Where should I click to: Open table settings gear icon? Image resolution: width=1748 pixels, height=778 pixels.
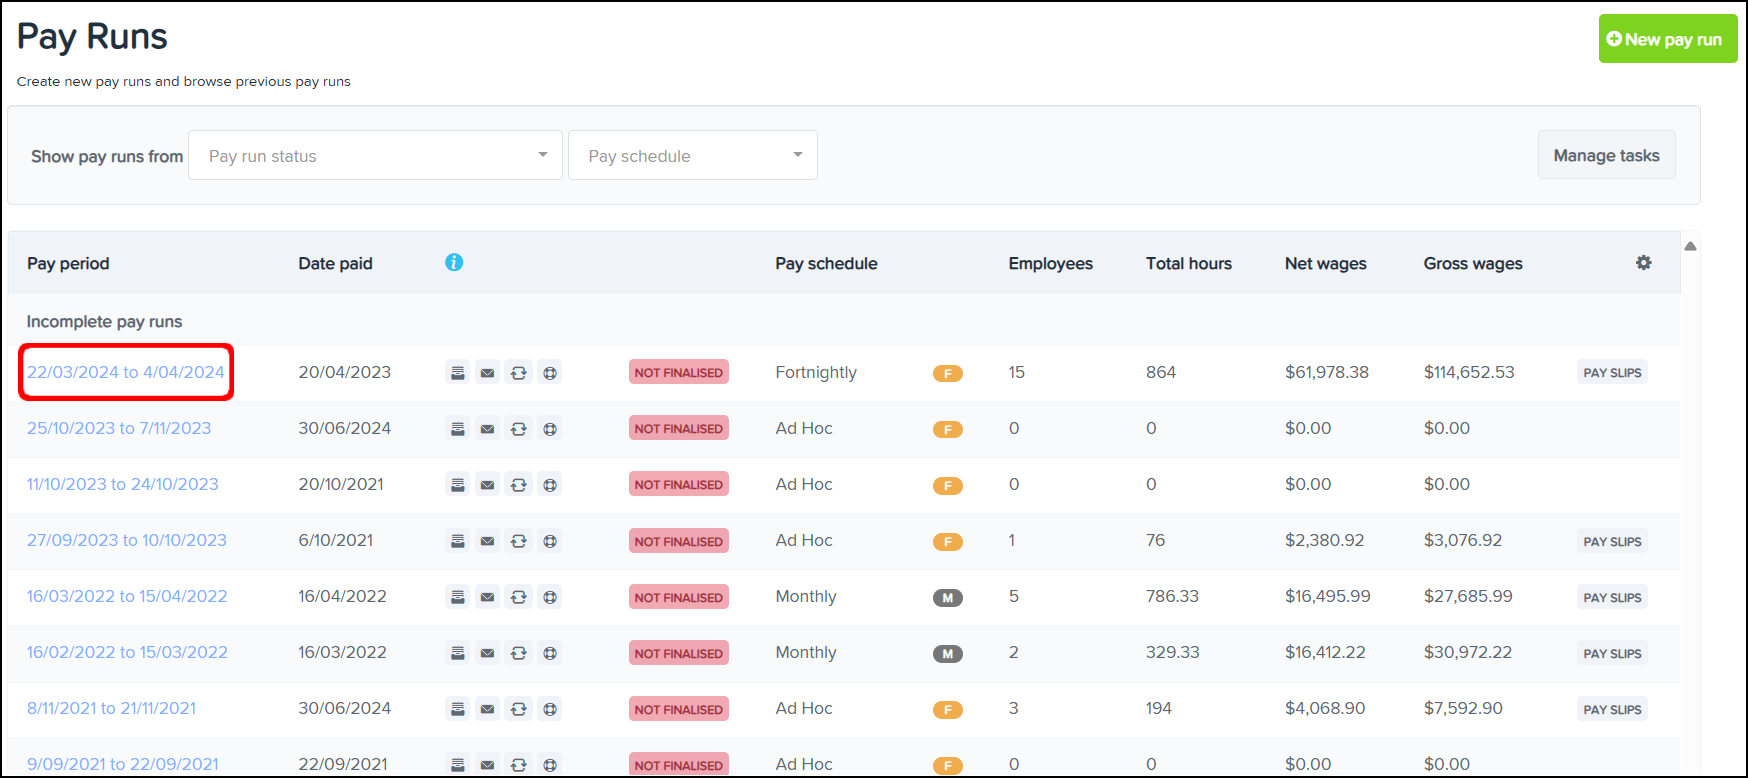tap(1643, 263)
